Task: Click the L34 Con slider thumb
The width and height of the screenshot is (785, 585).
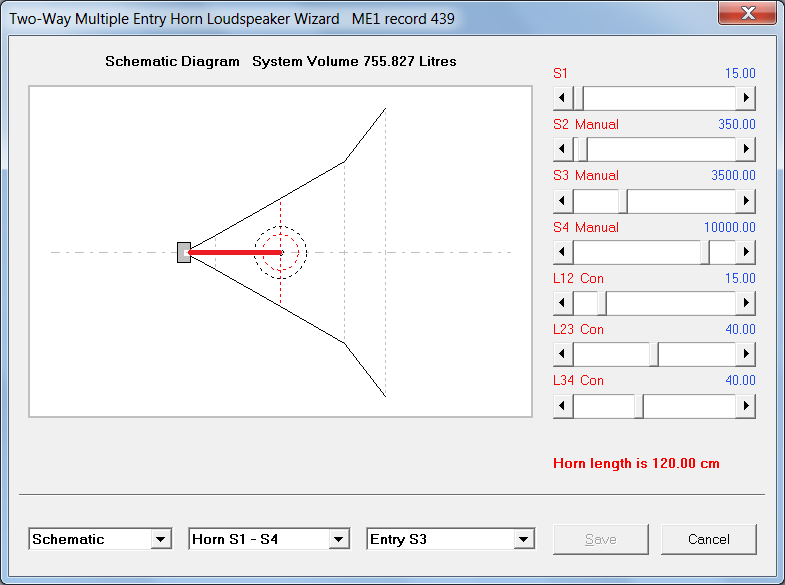Action: 639,405
